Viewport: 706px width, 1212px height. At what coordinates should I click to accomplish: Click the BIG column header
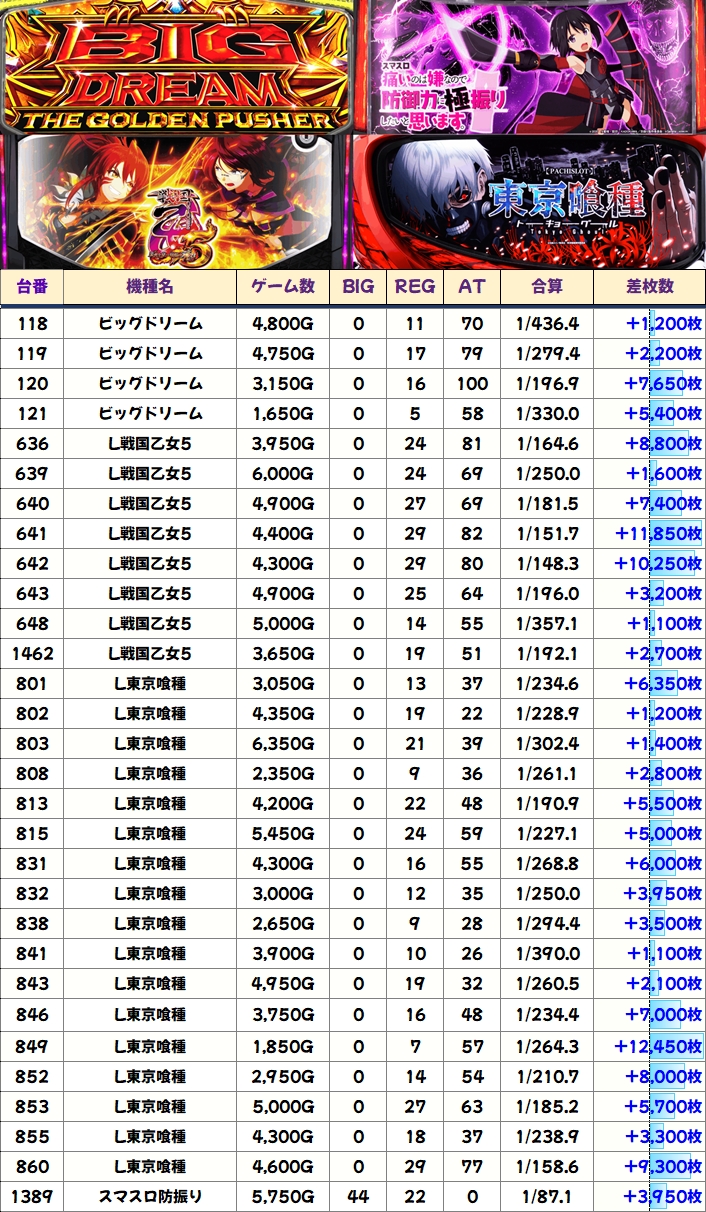358,287
